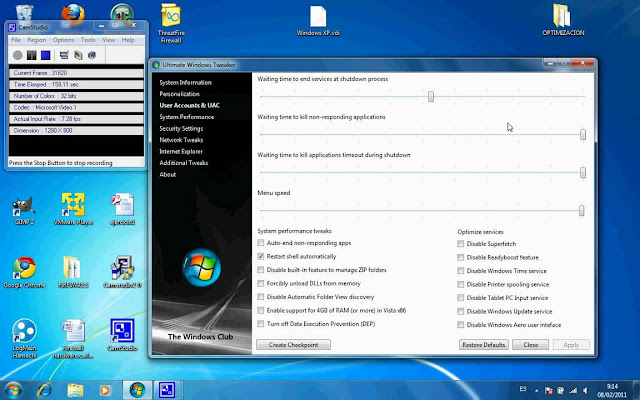Viewport: 640px width, 400px height.
Task: Click last icon in CamStudio toolbar
Action: [x=92, y=55]
